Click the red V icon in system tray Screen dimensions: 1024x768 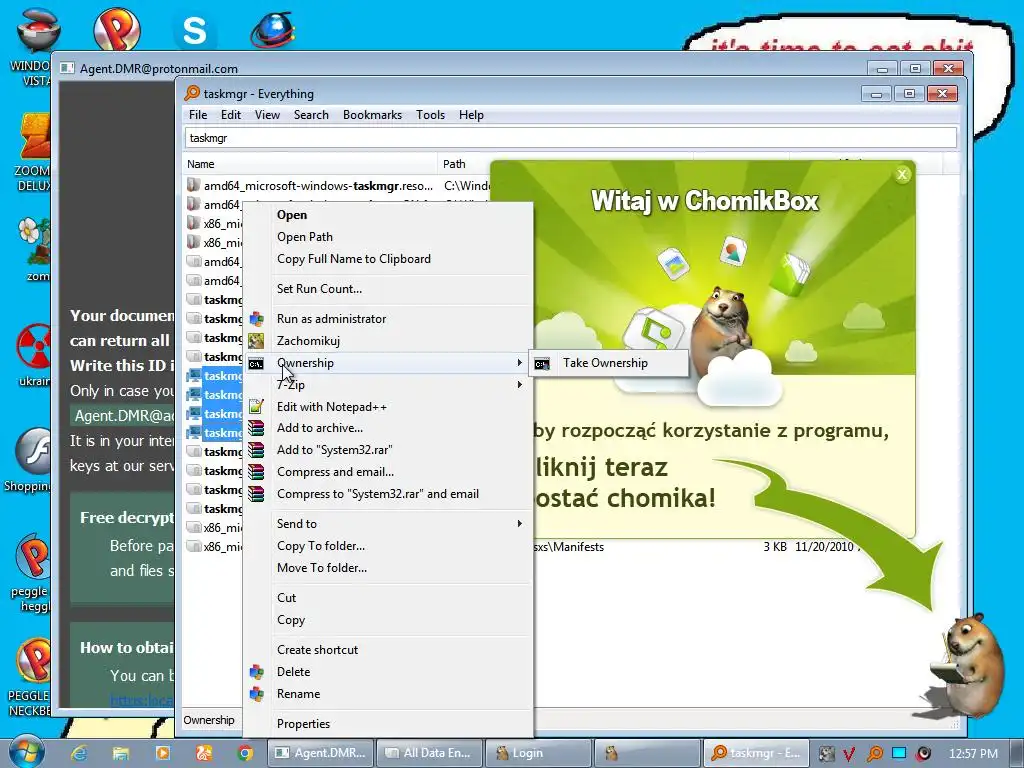(x=850, y=753)
